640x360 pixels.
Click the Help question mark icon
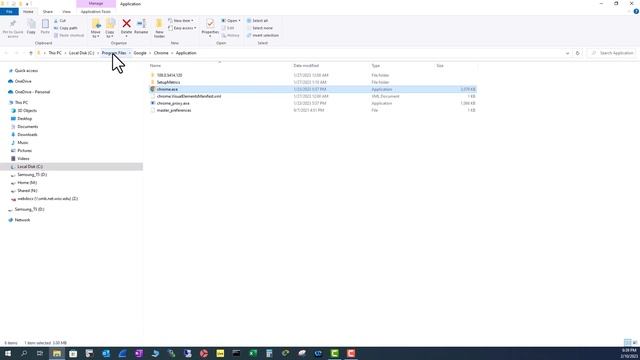point(636,12)
